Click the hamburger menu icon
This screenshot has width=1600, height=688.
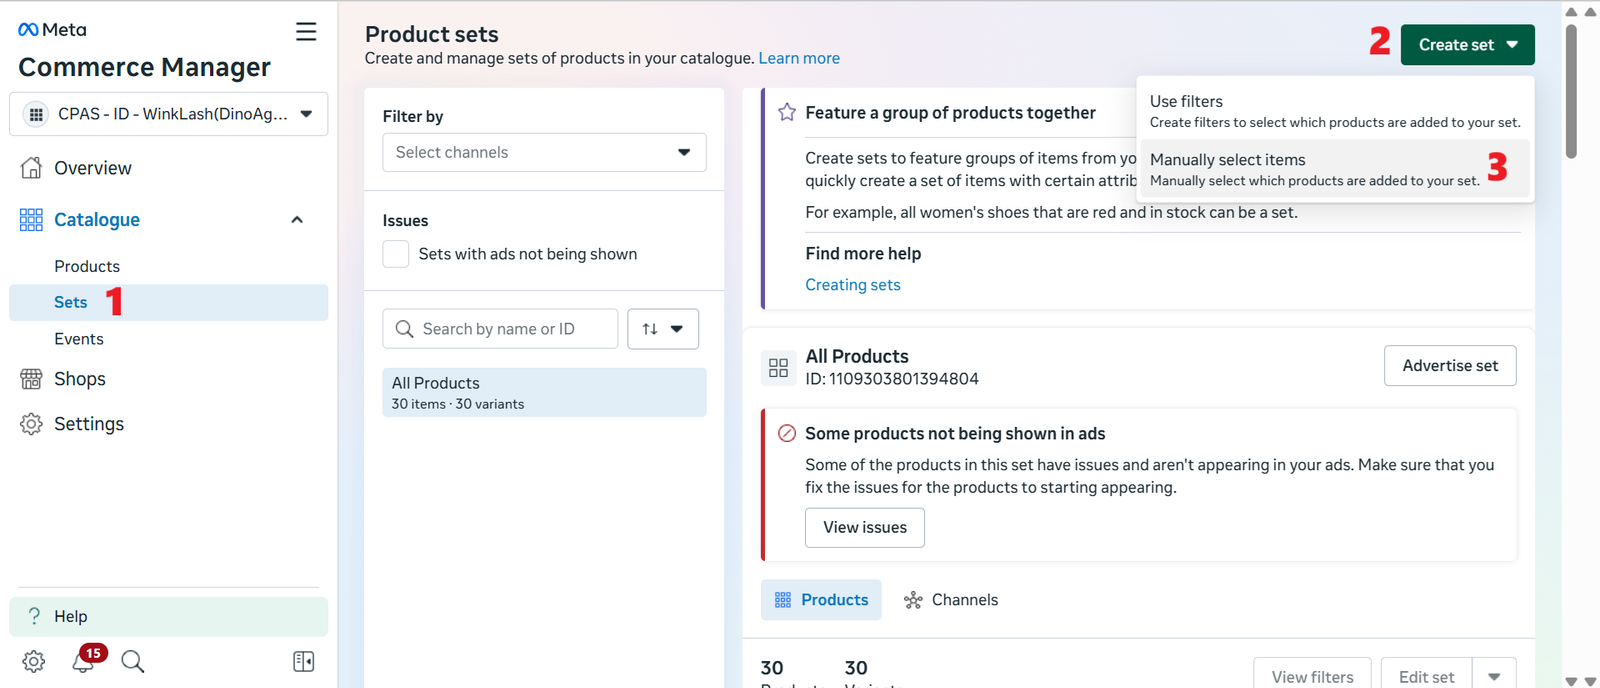pos(306,32)
